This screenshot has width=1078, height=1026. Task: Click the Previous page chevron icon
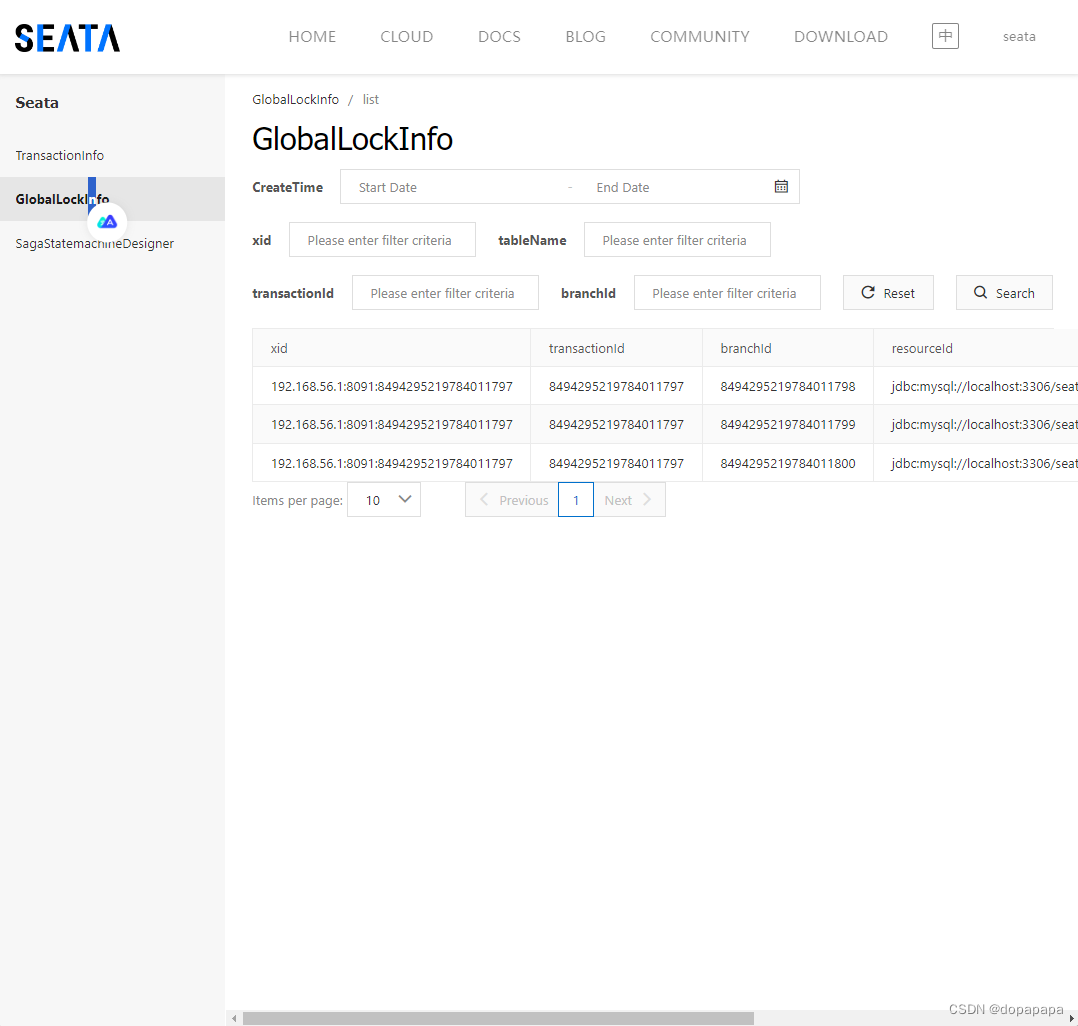coord(483,499)
